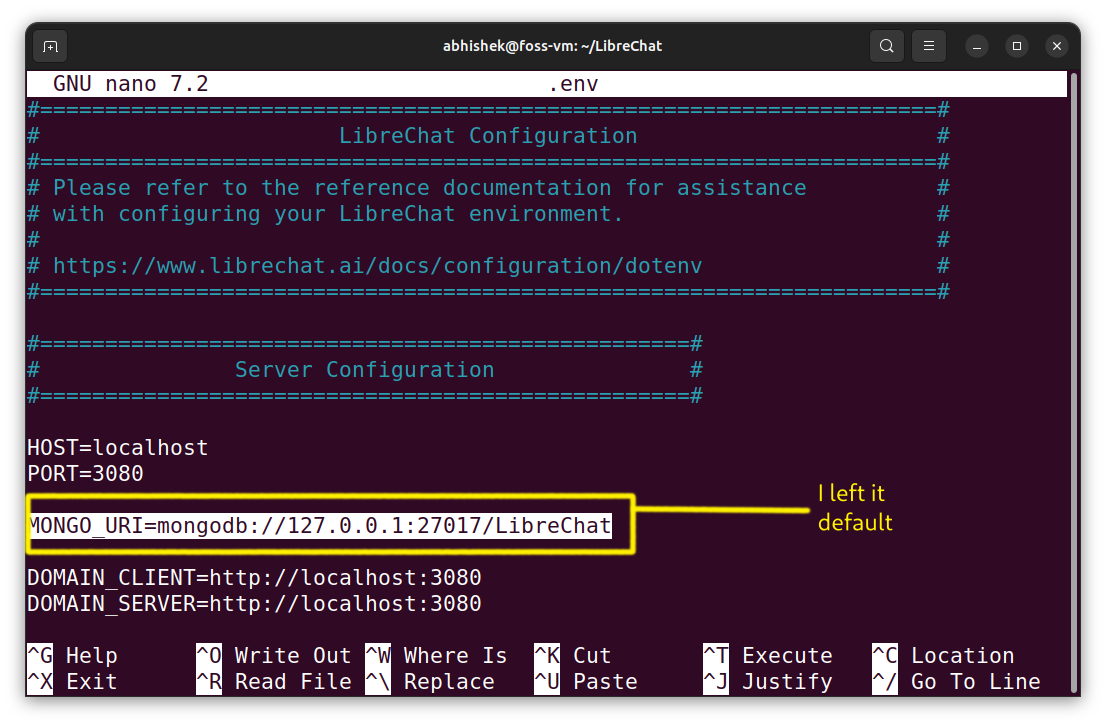Image resolution: width=1106 pixels, height=725 pixels.
Task: Open the terminal search
Action: (x=886, y=46)
